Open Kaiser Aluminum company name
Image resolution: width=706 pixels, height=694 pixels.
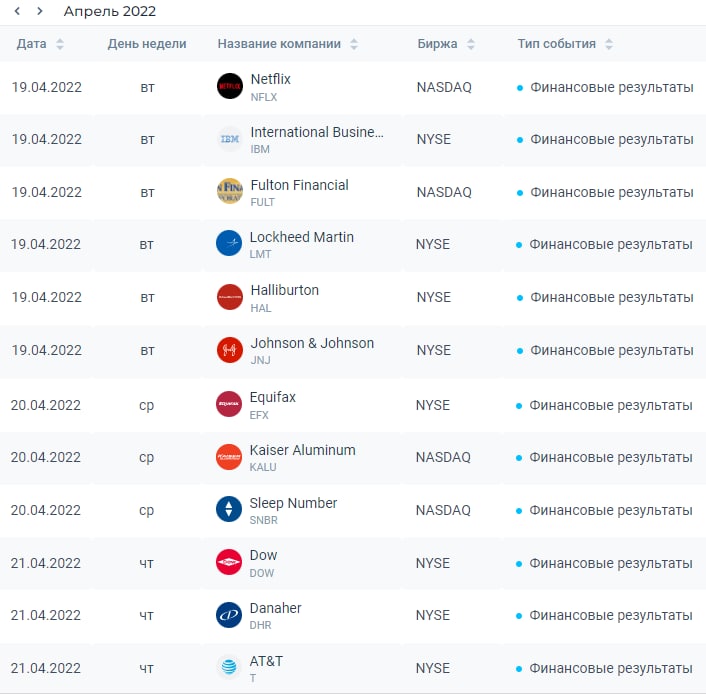(x=303, y=450)
